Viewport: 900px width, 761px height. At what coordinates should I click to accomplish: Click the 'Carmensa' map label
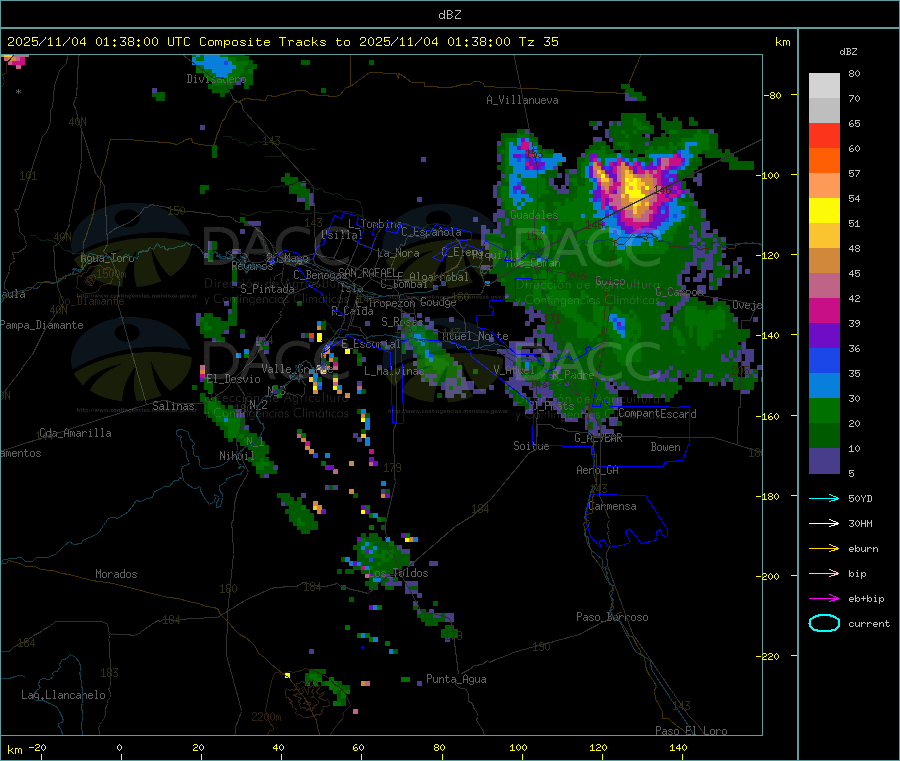click(x=612, y=506)
